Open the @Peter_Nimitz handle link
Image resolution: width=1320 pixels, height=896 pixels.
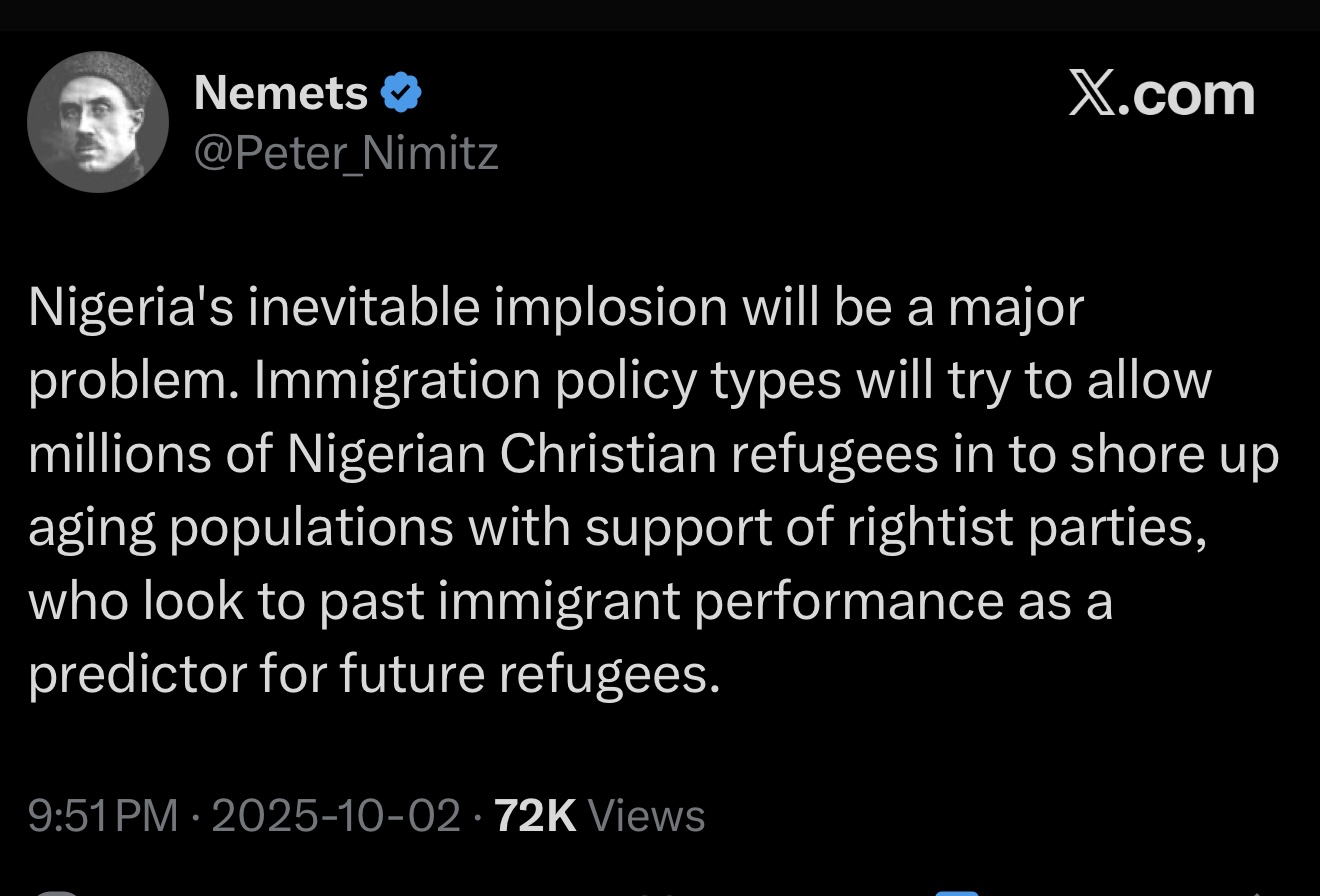[346, 153]
